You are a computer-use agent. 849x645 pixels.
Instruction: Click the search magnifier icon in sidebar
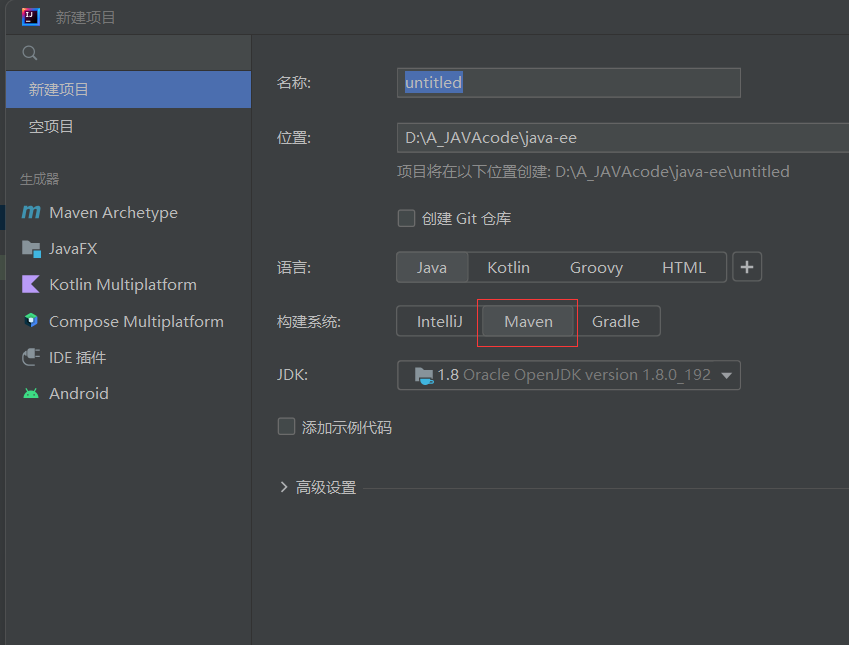pos(30,53)
